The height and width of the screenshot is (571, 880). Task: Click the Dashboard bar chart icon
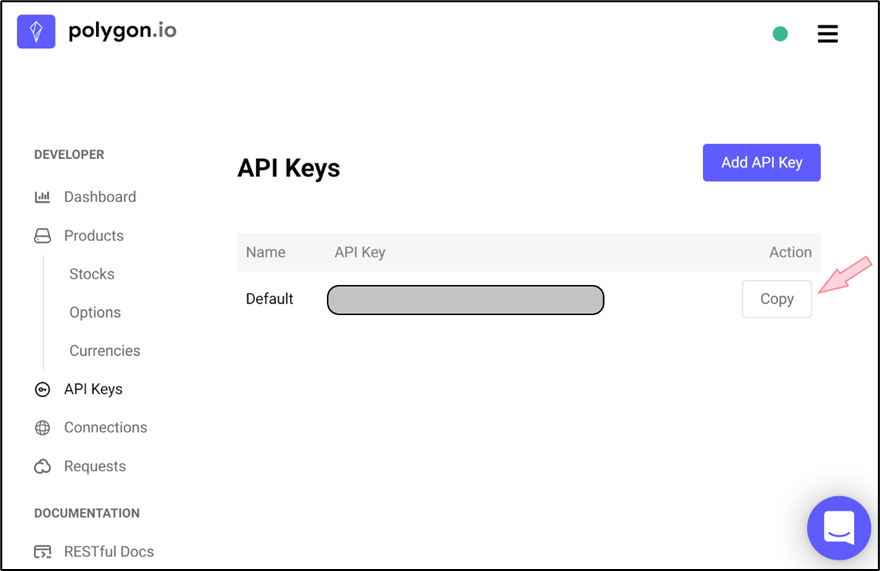[x=42, y=197]
